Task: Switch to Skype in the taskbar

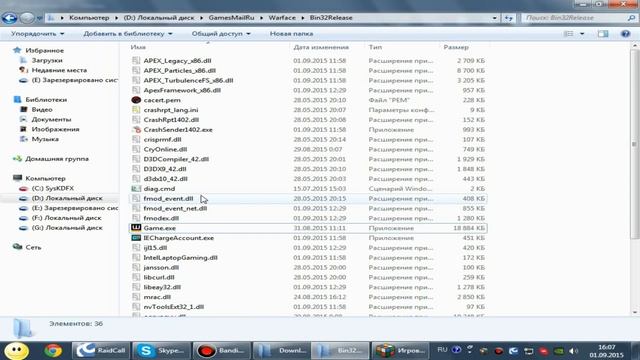Action: click(x=162, y=351)
